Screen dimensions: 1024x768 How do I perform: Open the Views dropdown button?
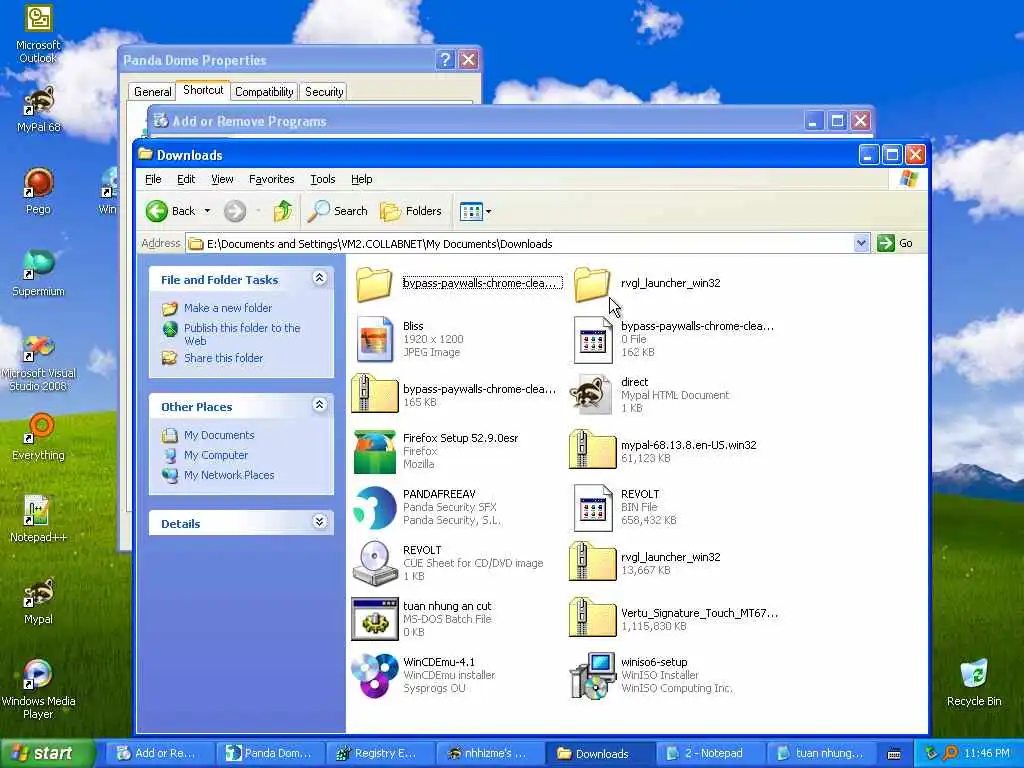click(x=475, y=211)
